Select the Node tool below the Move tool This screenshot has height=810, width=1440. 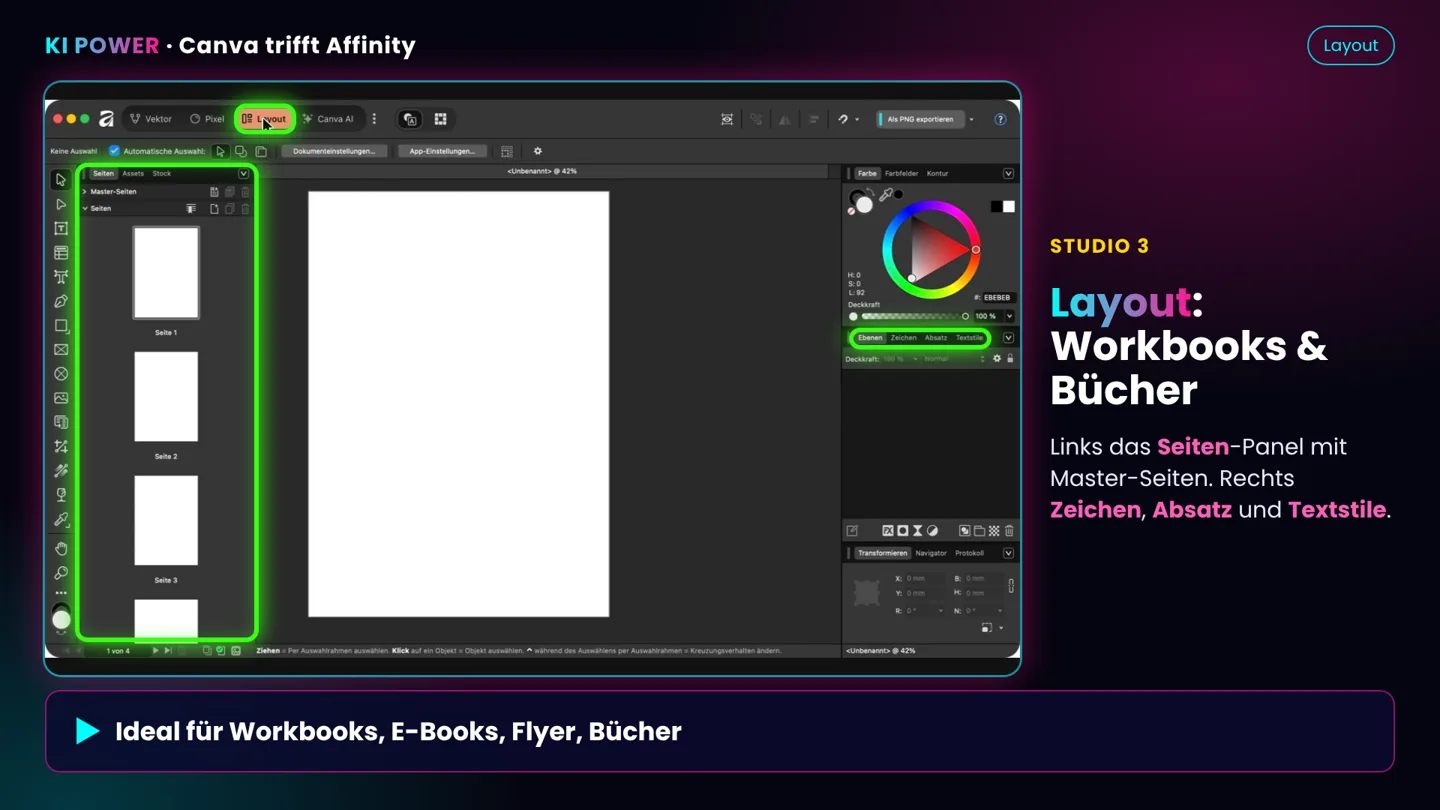point(61,204)
